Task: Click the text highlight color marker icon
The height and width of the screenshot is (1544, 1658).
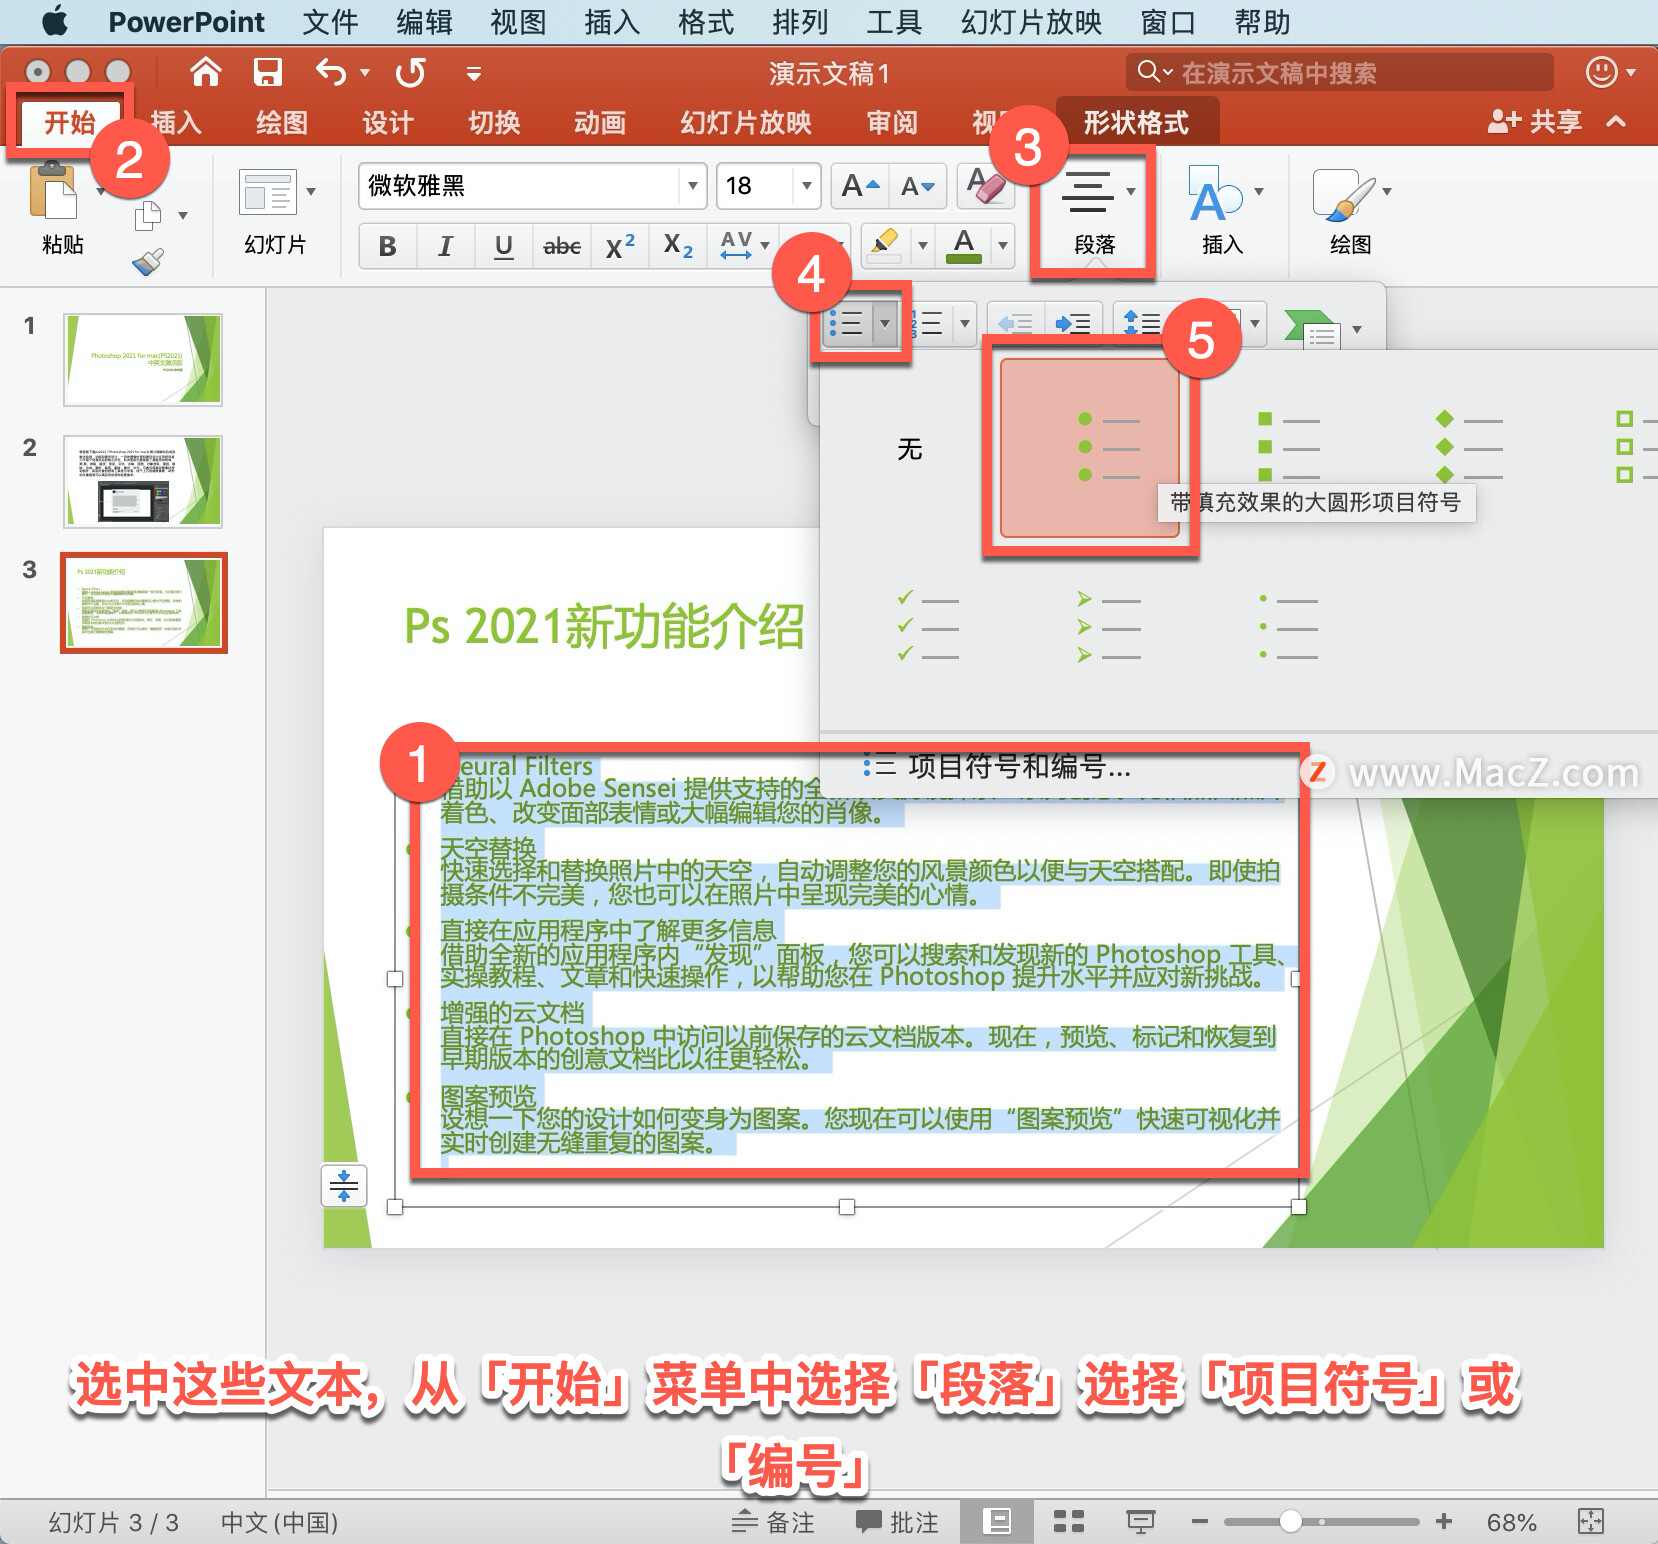Action: click(x=884, y=245)
